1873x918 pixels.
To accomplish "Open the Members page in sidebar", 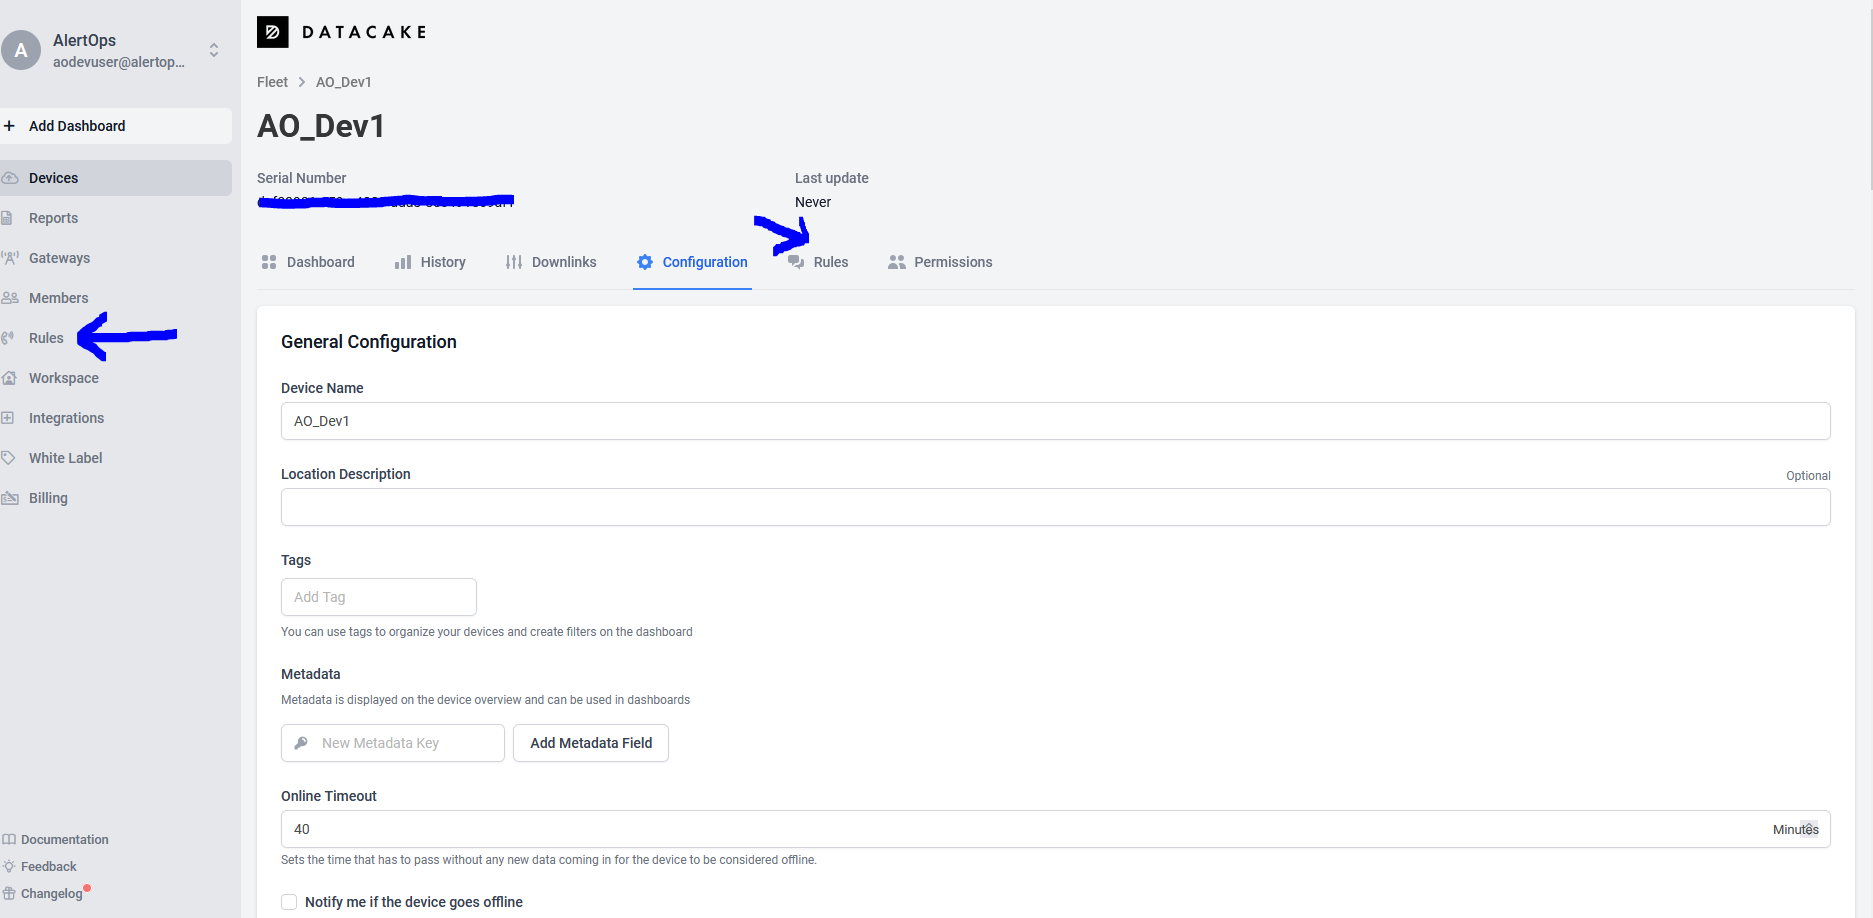I will (x=58, y=298).
